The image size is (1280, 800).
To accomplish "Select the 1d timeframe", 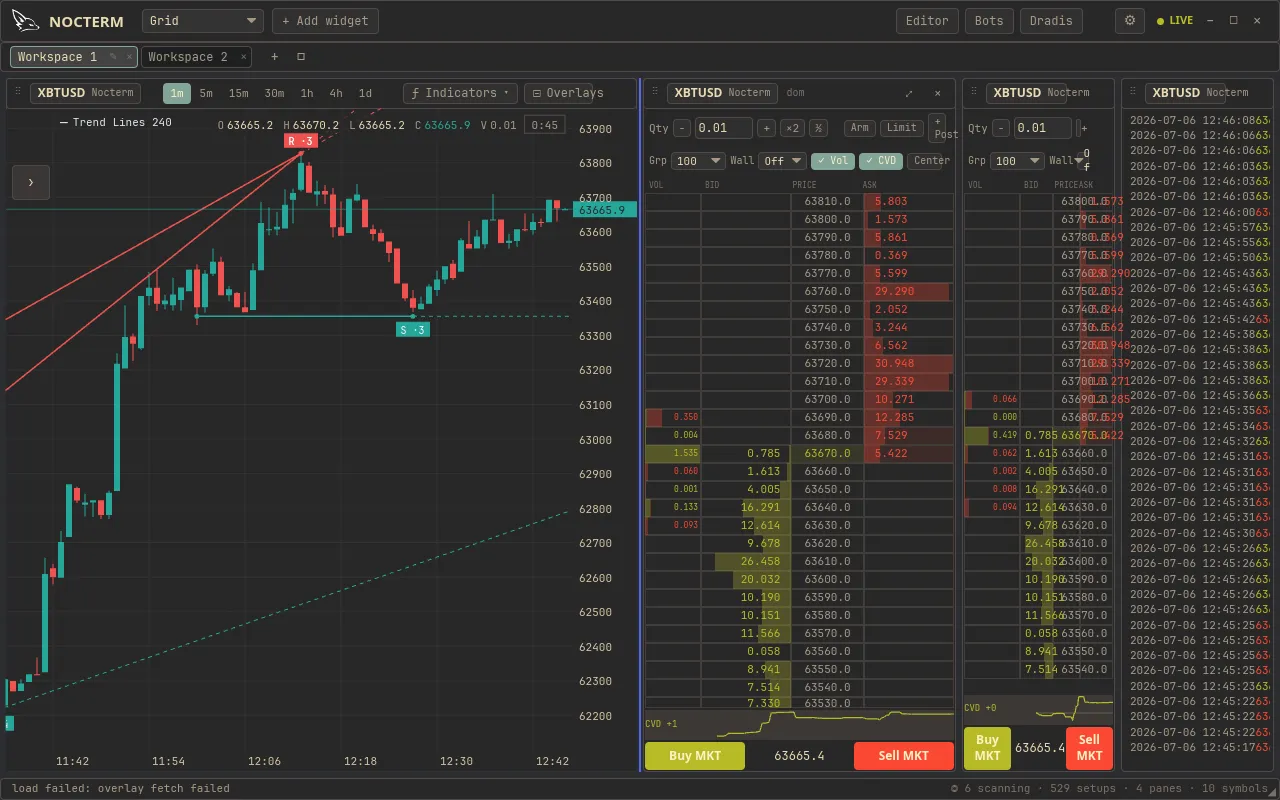I will [365, 93].
